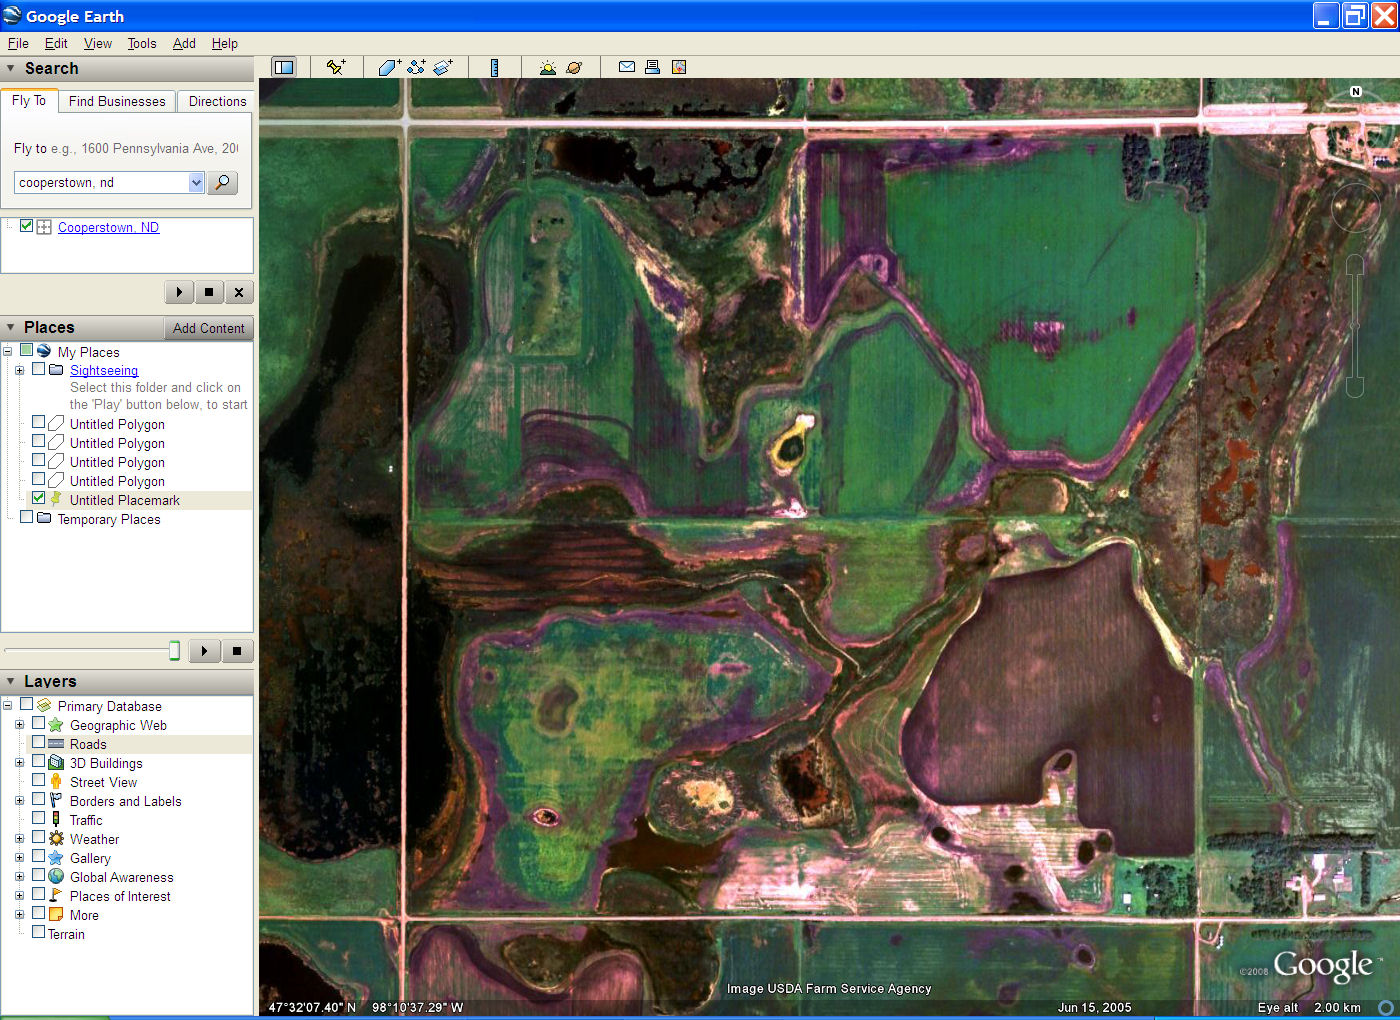Uncheck the Untitled Placemark checkbox
The image size is (1400, 1020).
click(38, 498)
